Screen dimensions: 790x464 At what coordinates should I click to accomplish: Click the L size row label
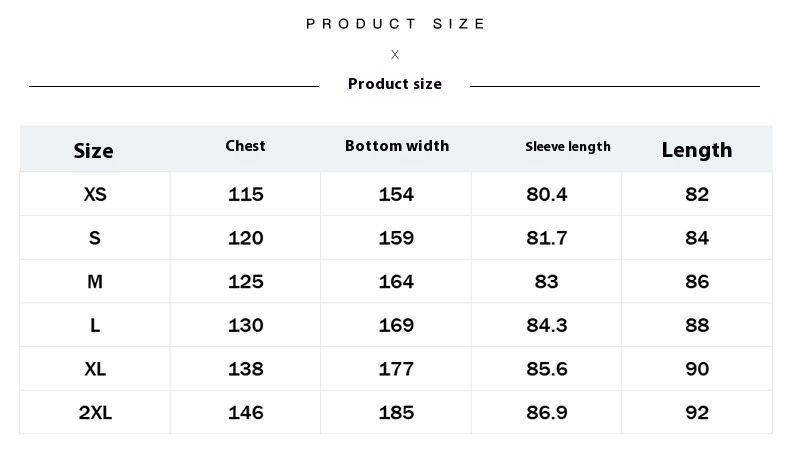pos(95,325)
